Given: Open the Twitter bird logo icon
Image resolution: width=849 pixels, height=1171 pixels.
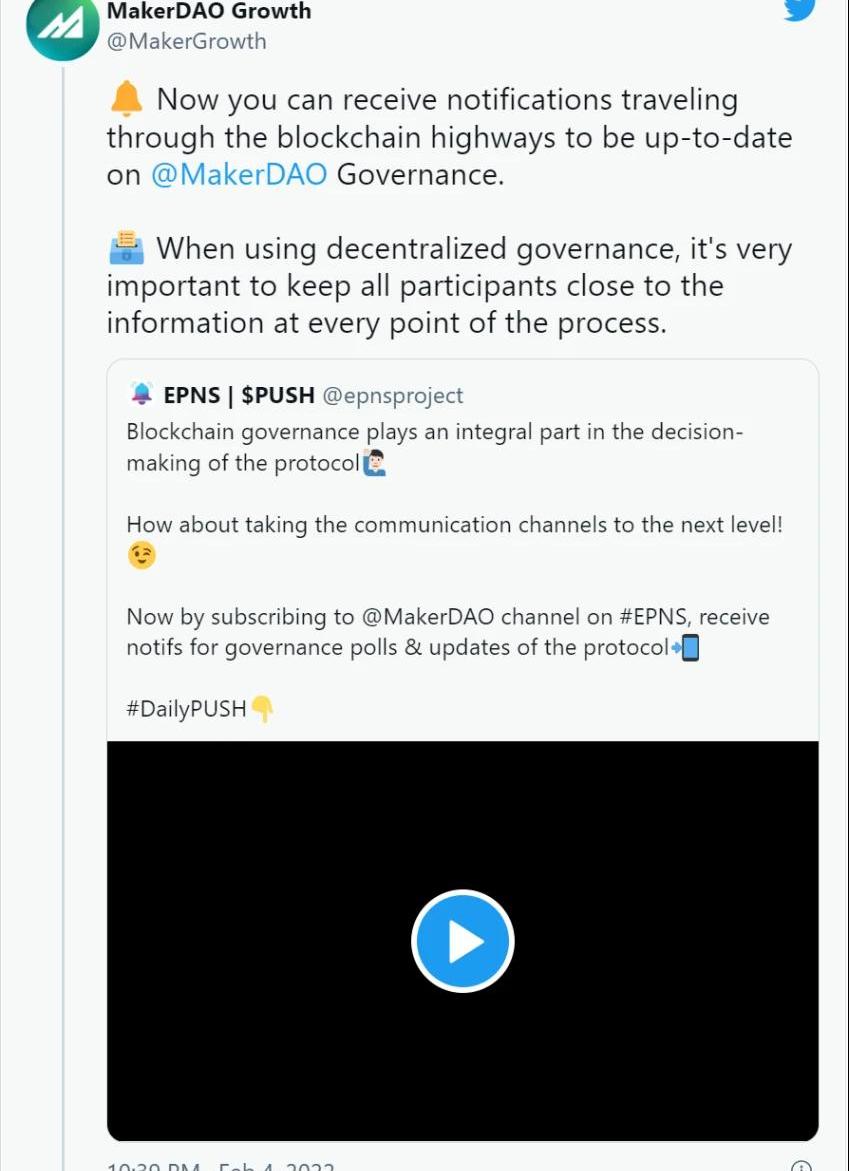Looking at the screenshot, I should click(x=799, y=9).
